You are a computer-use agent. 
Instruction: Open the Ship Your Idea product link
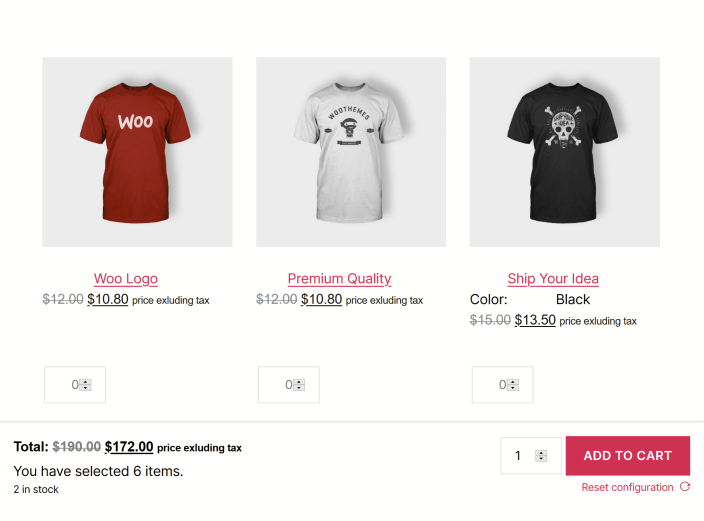(553, 278)
